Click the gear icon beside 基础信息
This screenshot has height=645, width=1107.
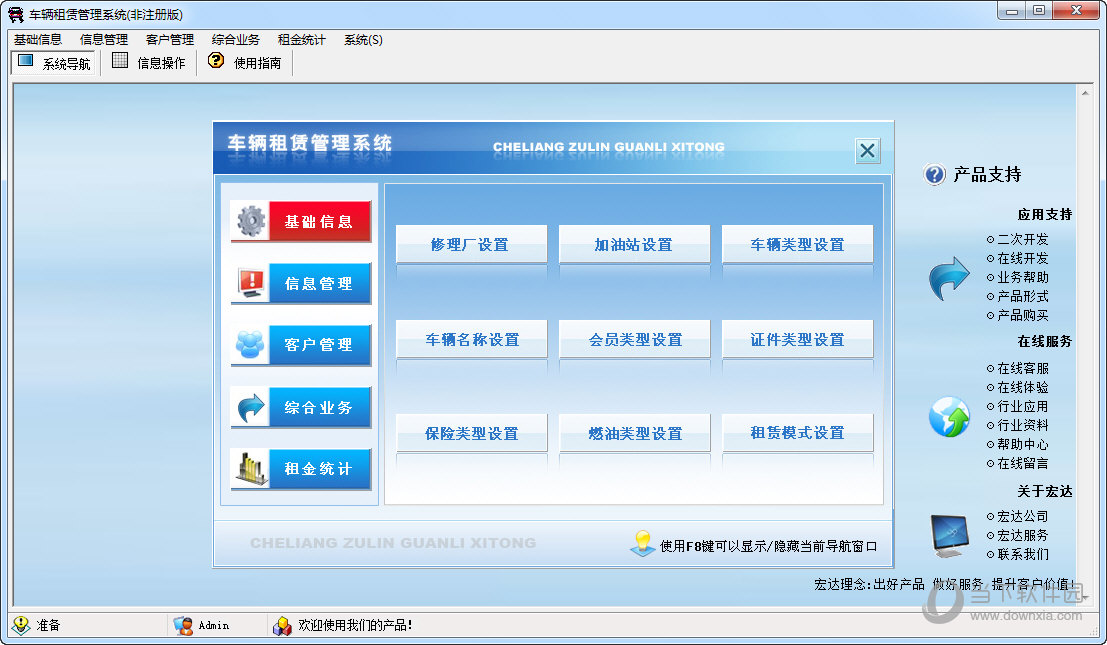250,221
